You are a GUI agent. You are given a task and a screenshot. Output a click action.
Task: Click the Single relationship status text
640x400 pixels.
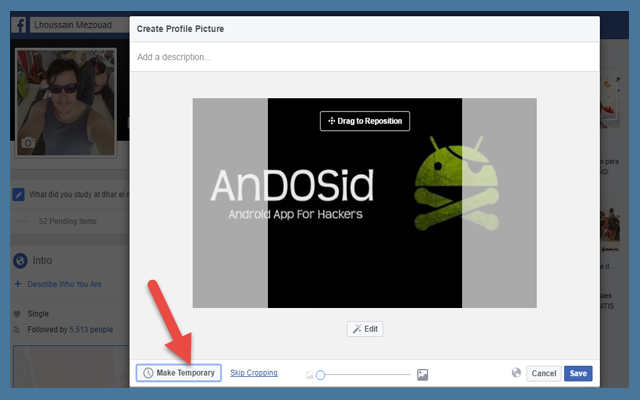pos(38,314)
